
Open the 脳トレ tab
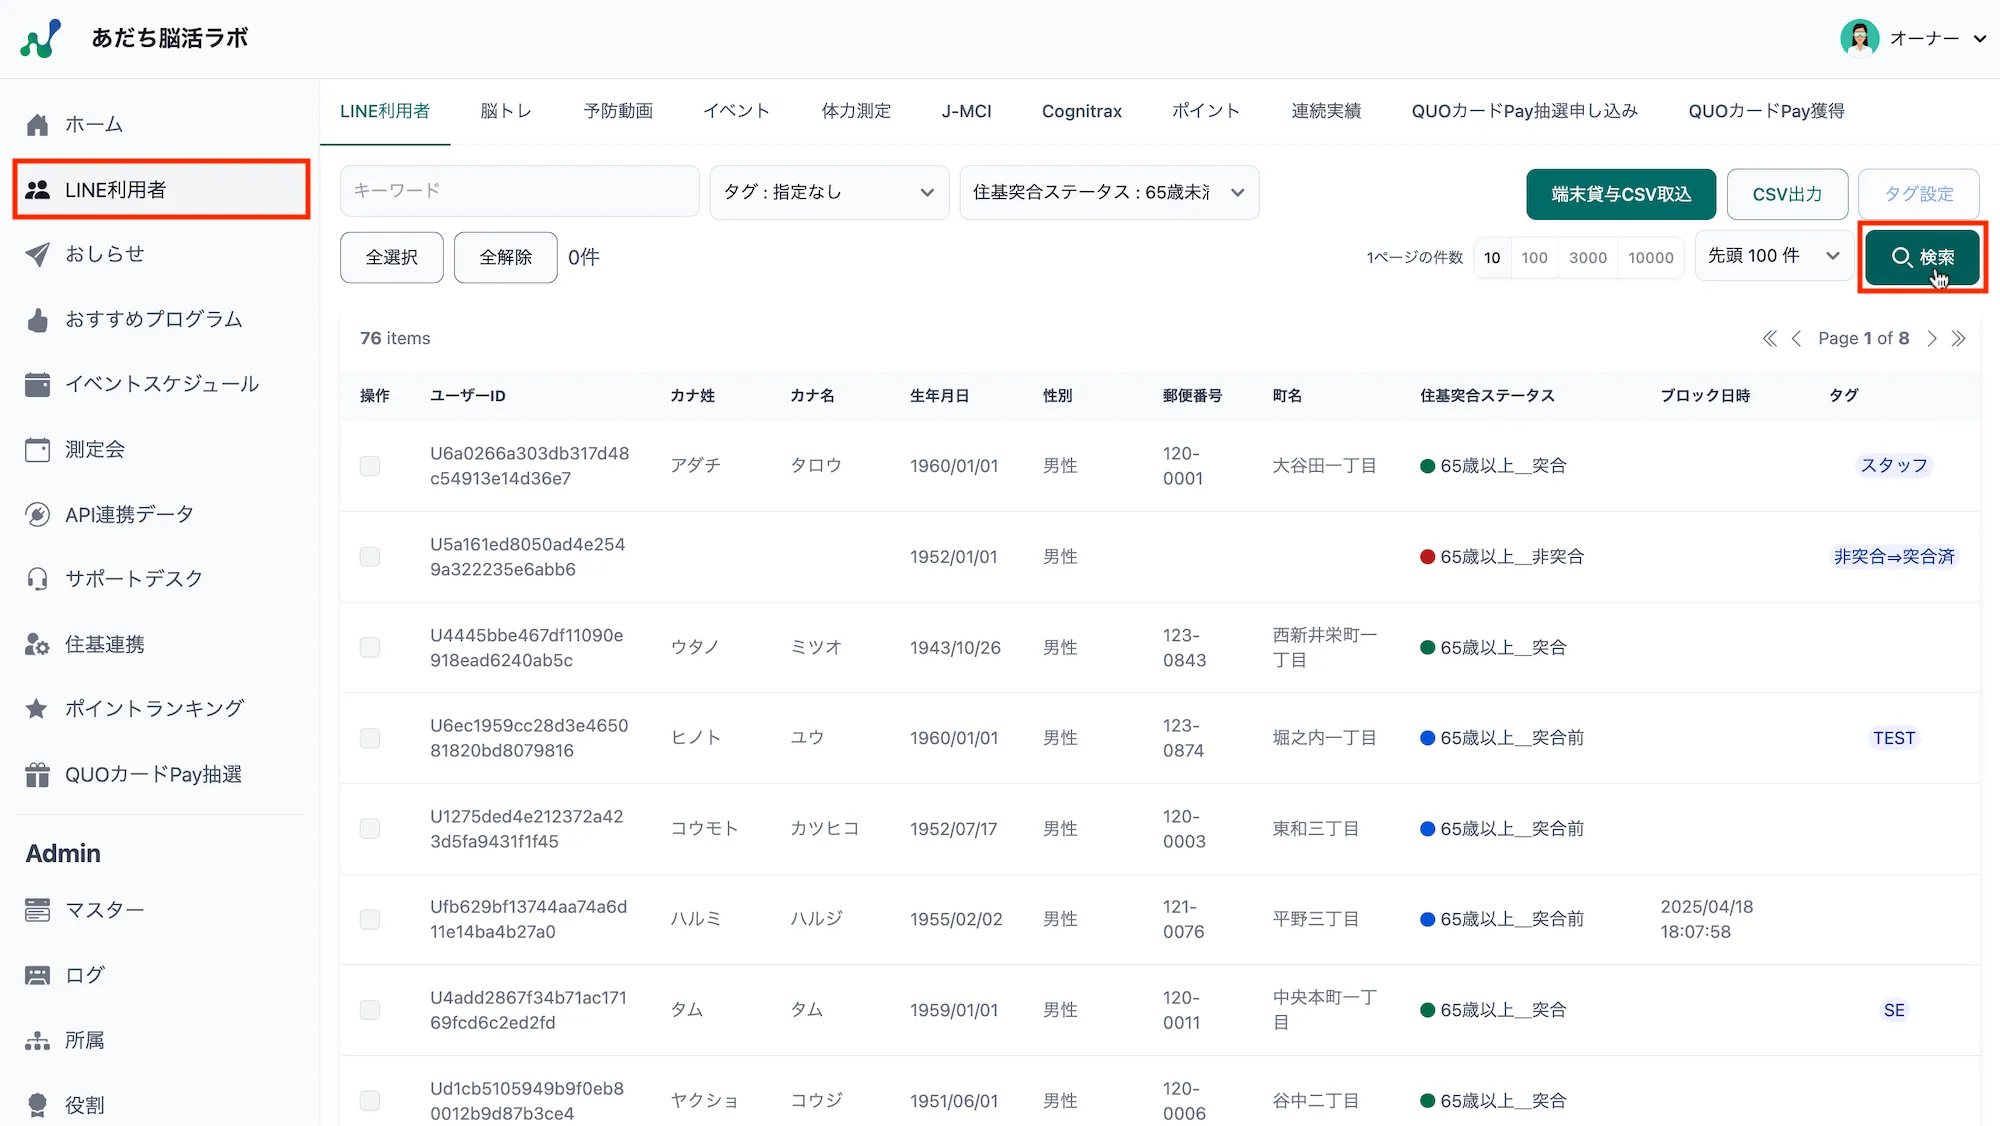tap(506, 111)
